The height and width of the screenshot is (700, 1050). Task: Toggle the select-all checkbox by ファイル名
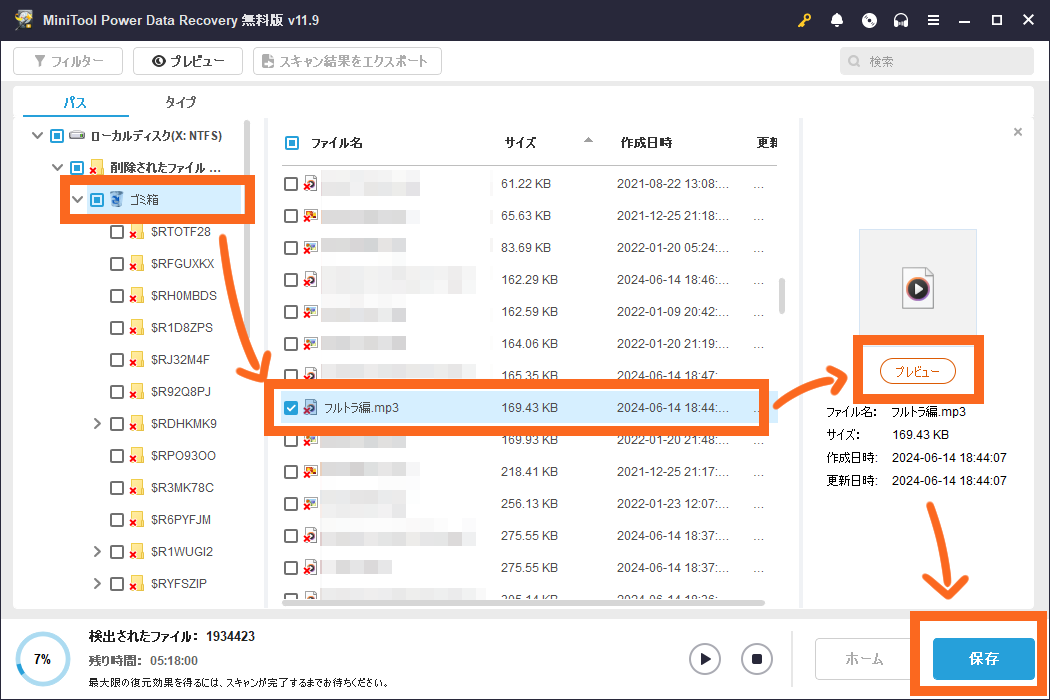[292, 143]
